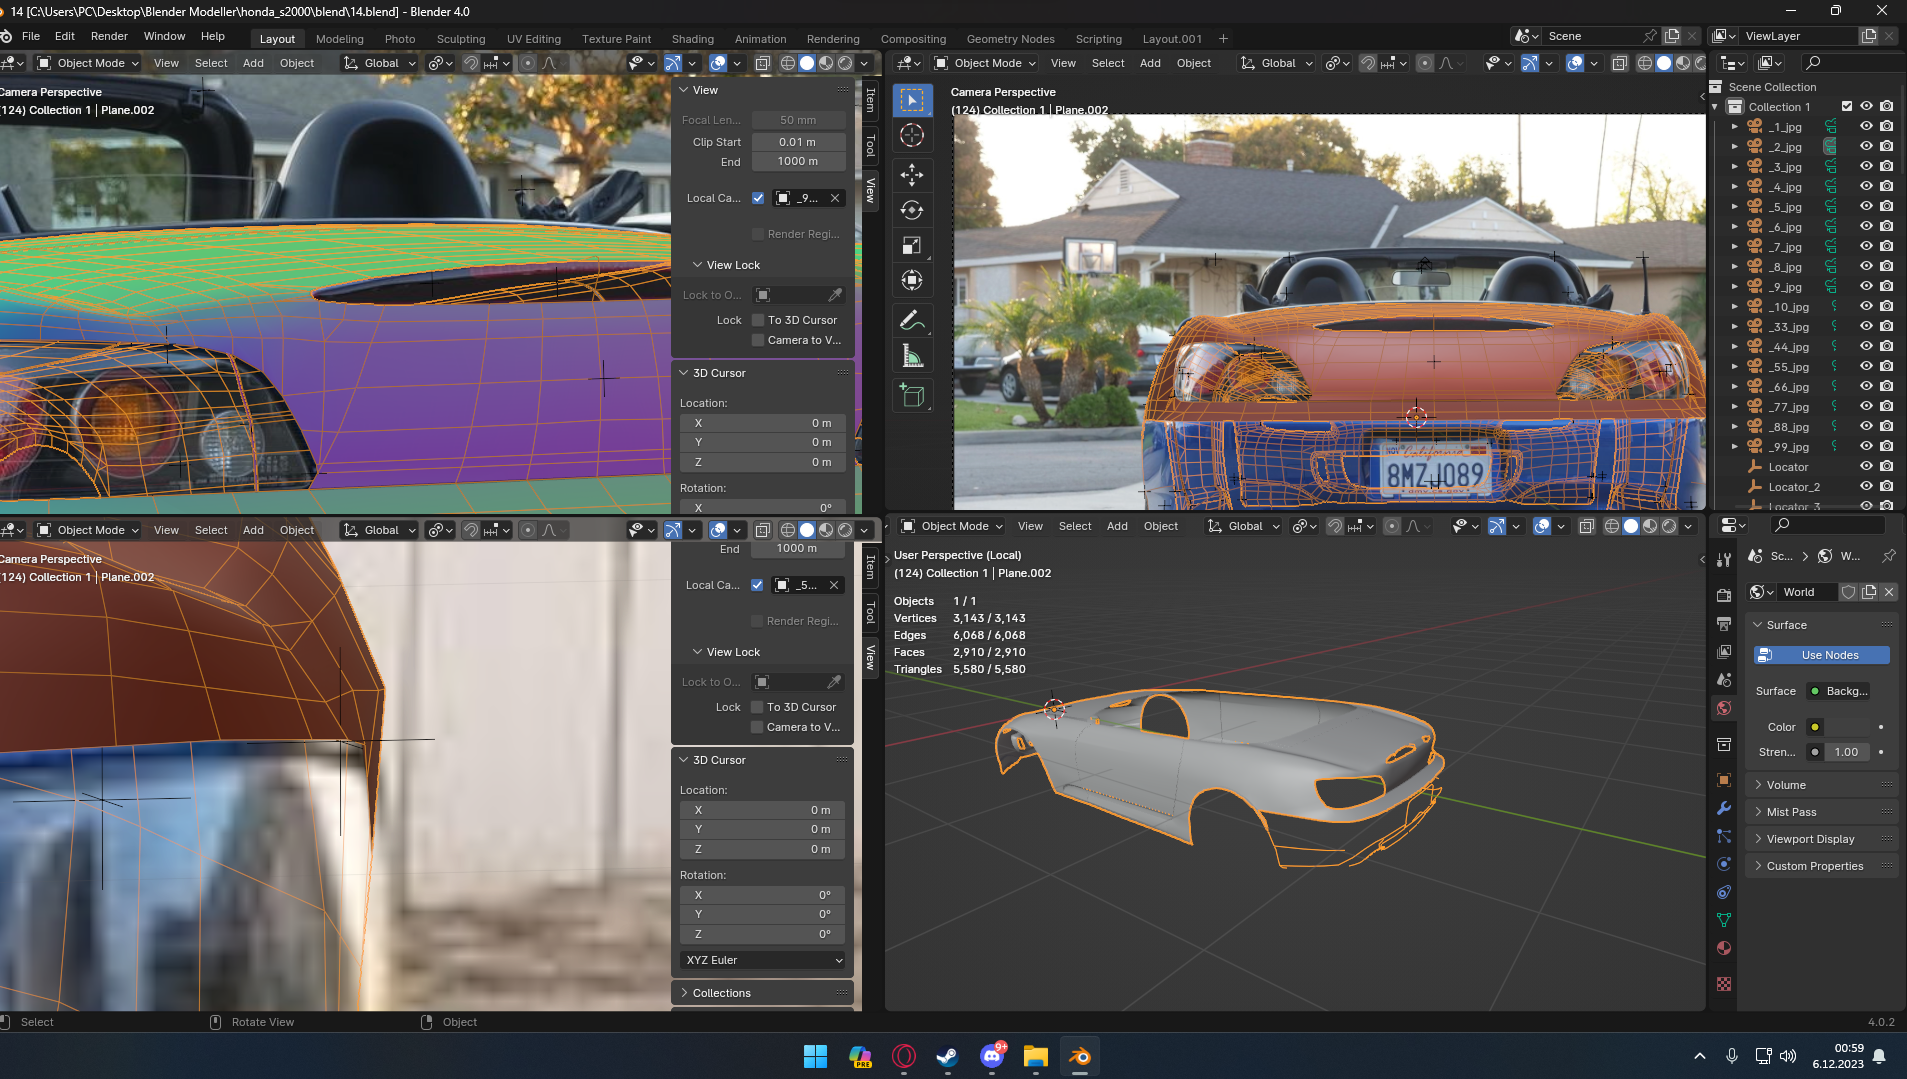Screen dimensions: 1907x1079
Task: Enable Lock To 3D Cursor checkbox
Action: click(758, 320)
